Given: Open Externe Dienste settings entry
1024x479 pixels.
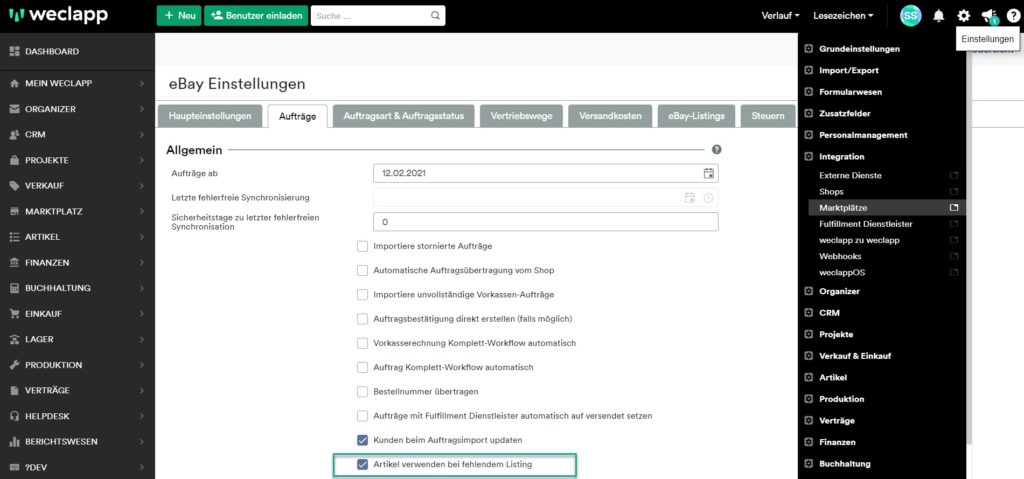Looking at the screenshot, I should coord(850,176).
